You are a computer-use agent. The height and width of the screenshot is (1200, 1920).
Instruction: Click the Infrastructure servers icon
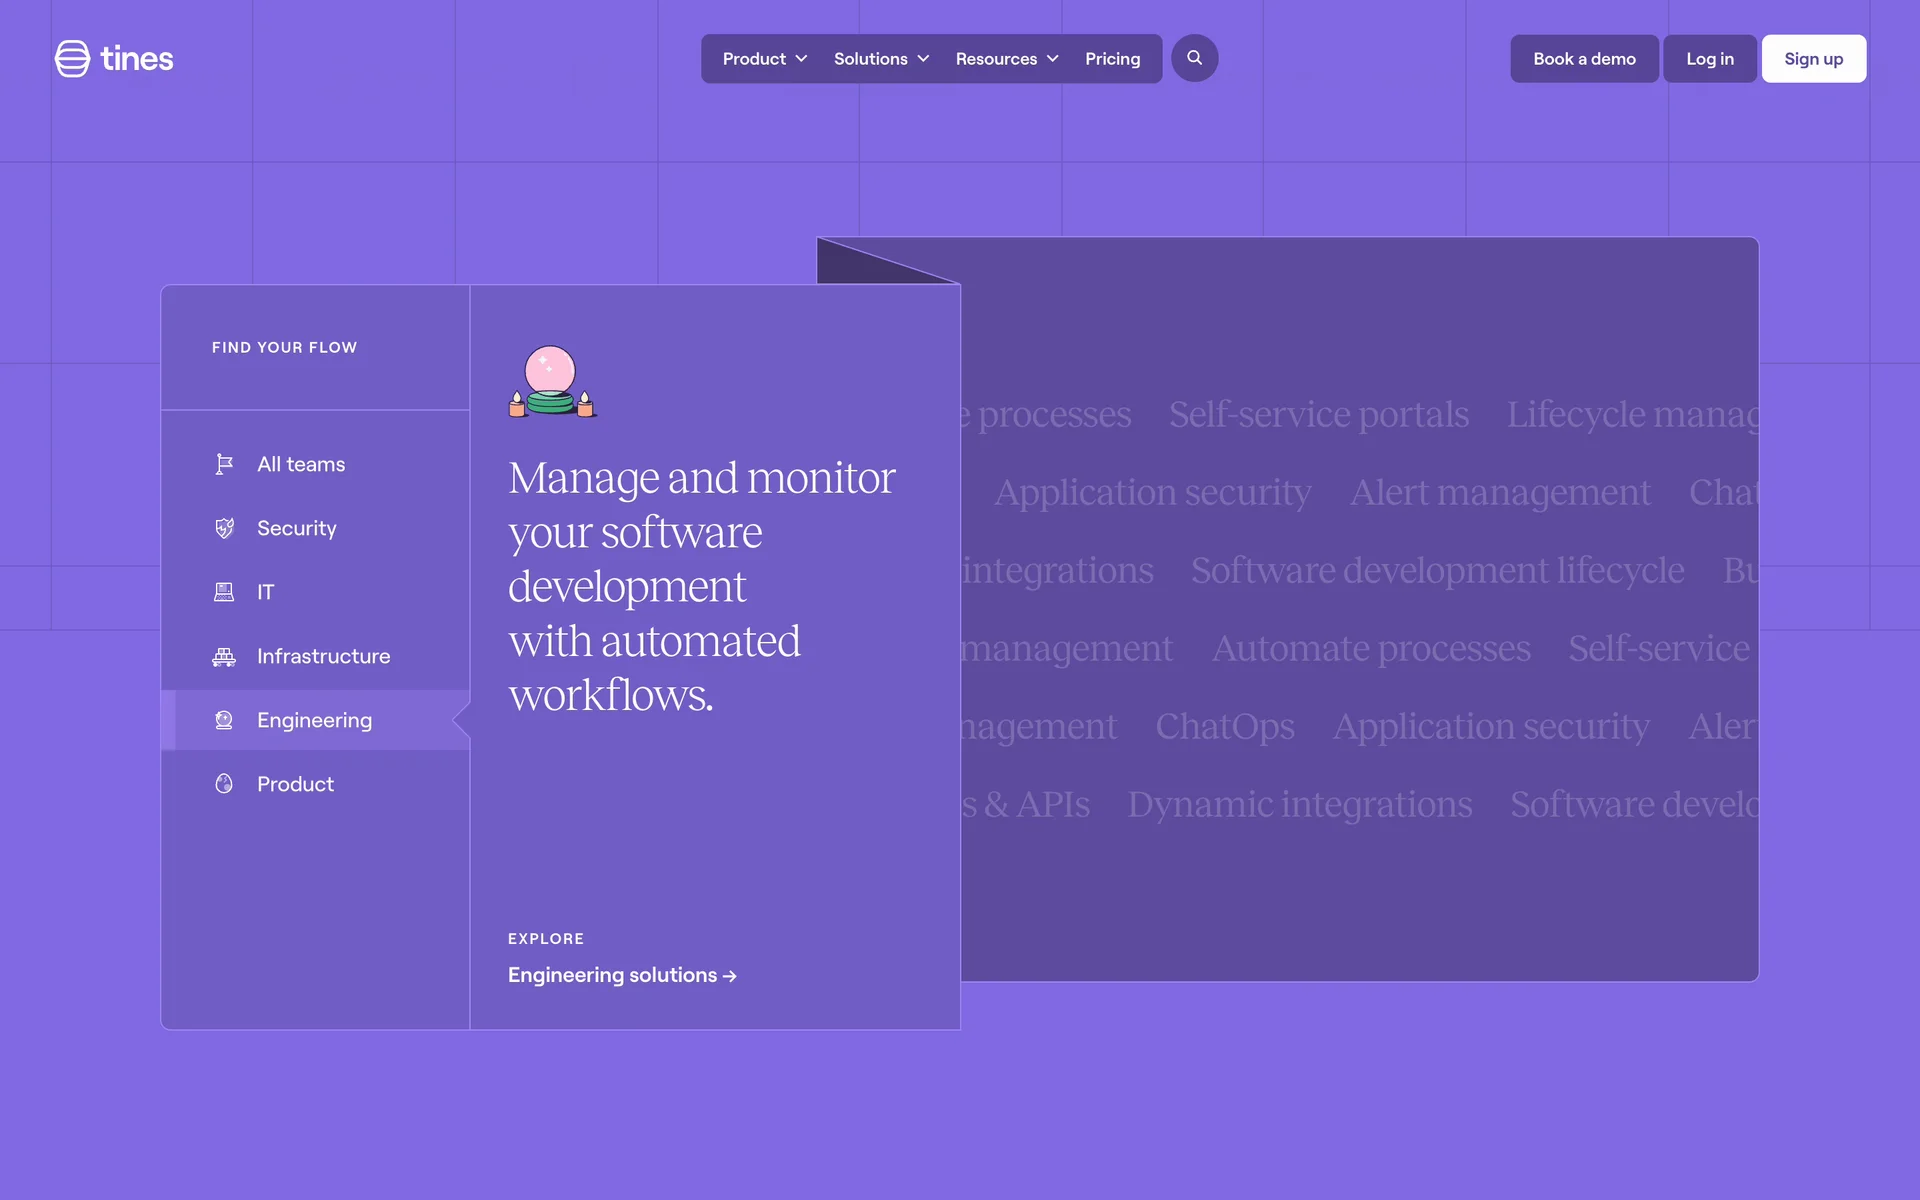[x=224, y=656]
